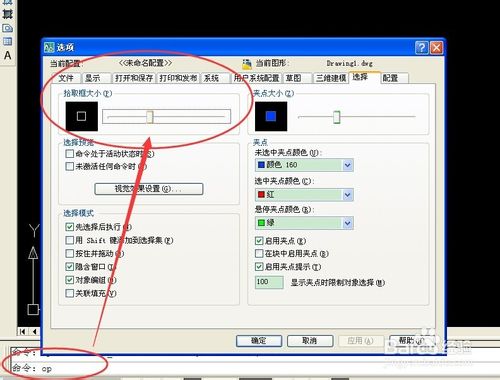Select the table tool in left toolbar

pyautogui.click(x=7, y=42)
